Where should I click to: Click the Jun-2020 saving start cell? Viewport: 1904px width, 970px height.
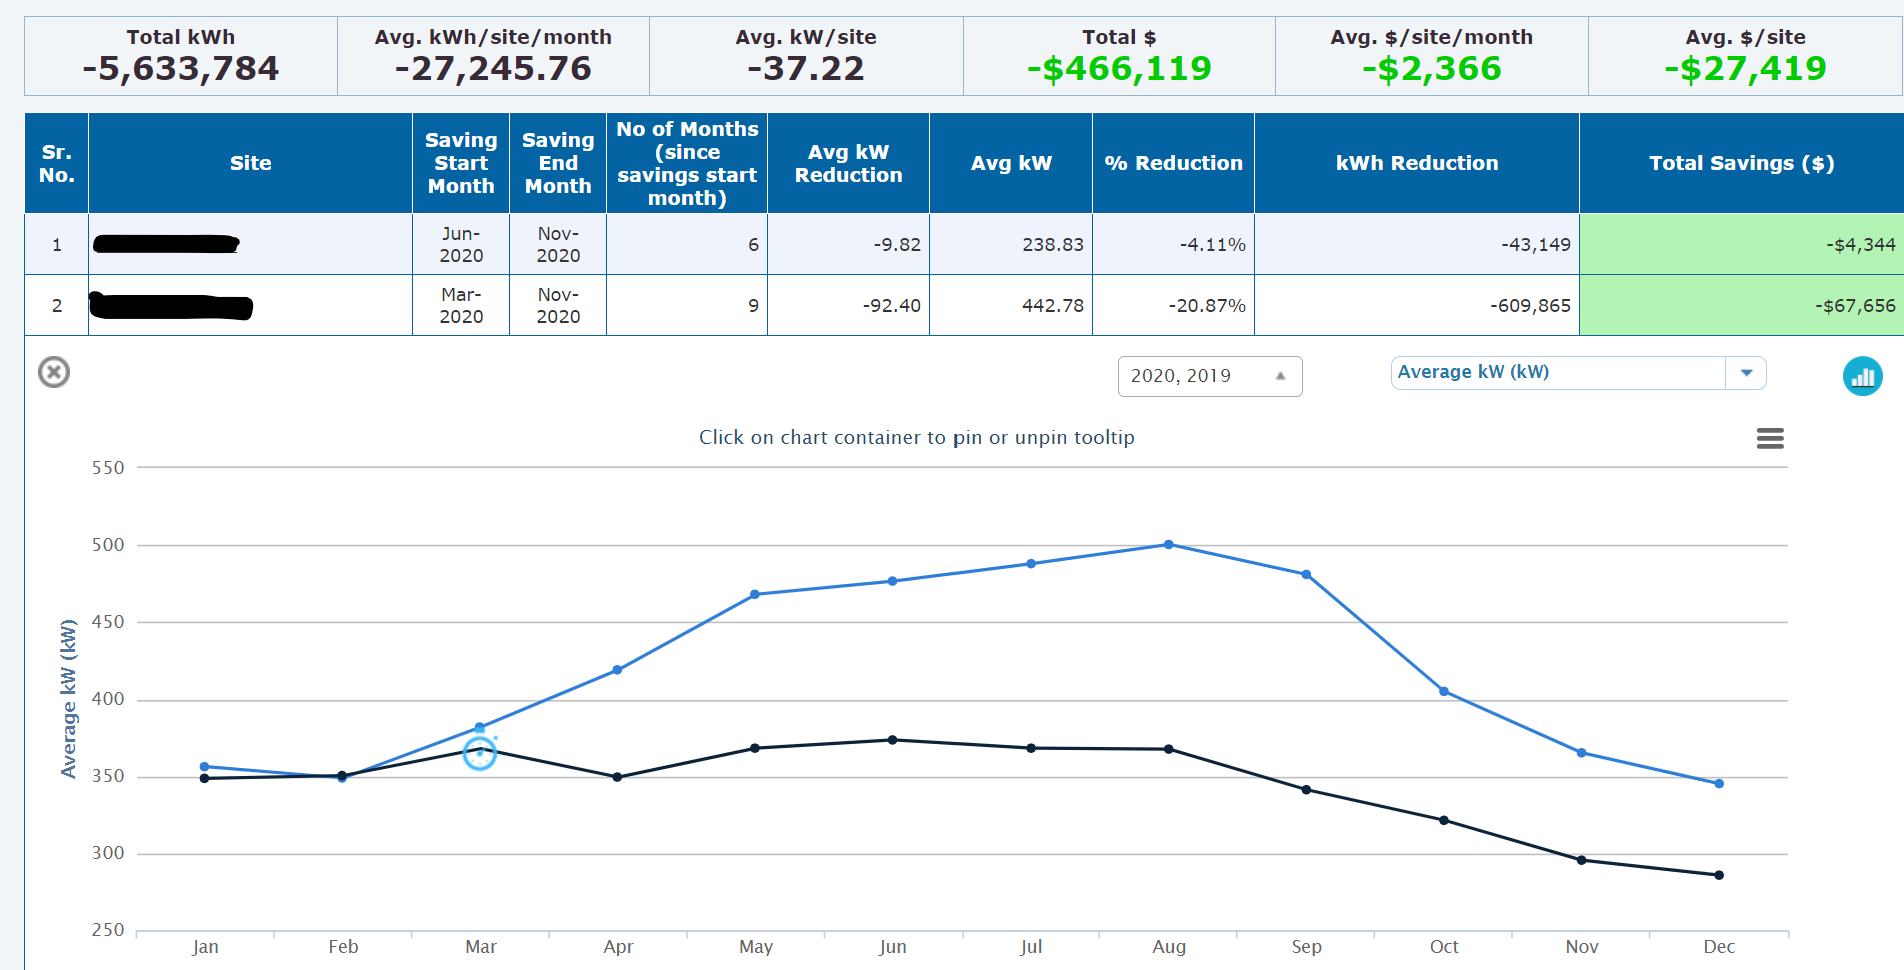pos(461,244)
